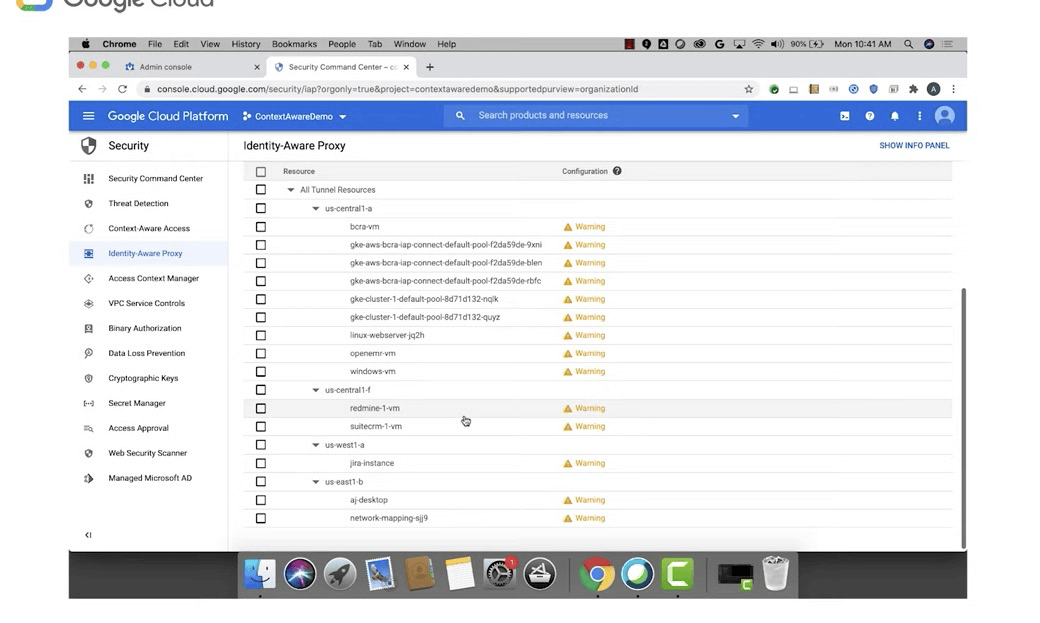Image resolution: width=1040 pixels, height=623 pixels.
Task: Click Cryptographic Keys sidebar icon
Action: coord(88,378)
